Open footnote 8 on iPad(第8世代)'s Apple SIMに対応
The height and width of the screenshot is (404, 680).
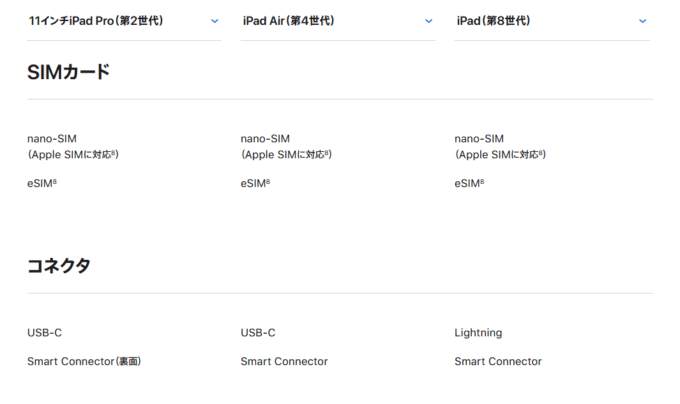pos(541,153)
